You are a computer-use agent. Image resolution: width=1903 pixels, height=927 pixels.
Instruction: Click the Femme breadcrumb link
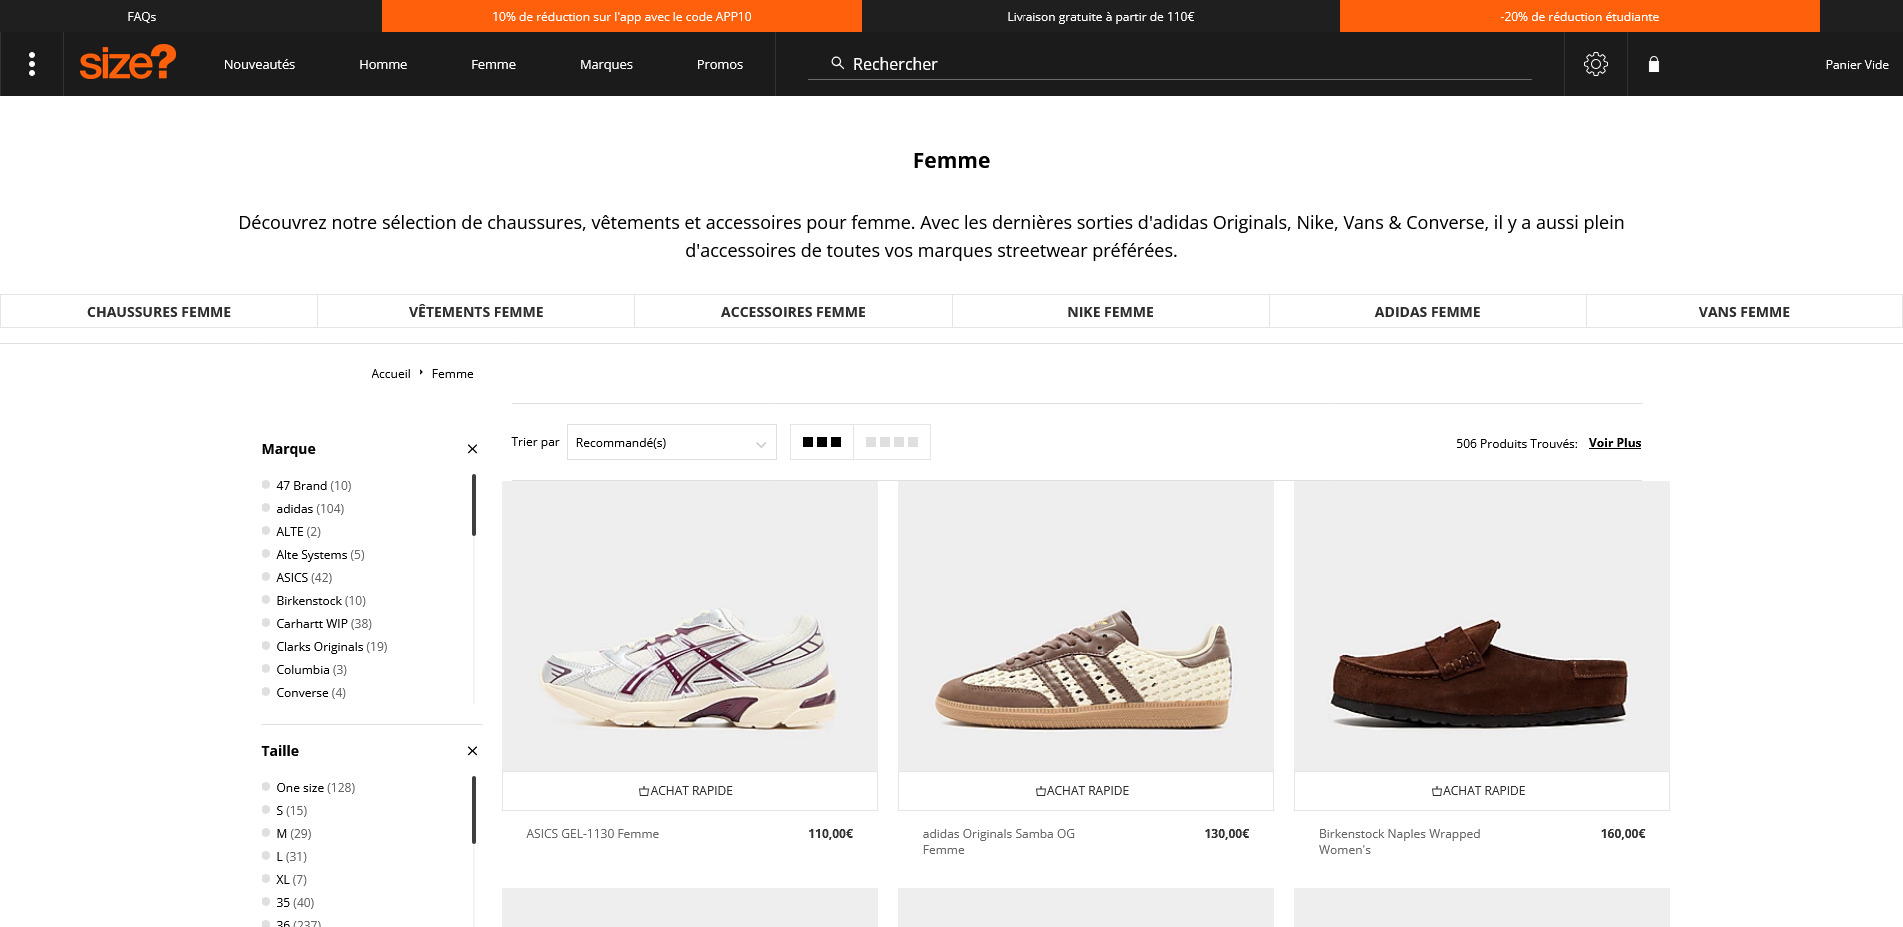click(453, 373)
